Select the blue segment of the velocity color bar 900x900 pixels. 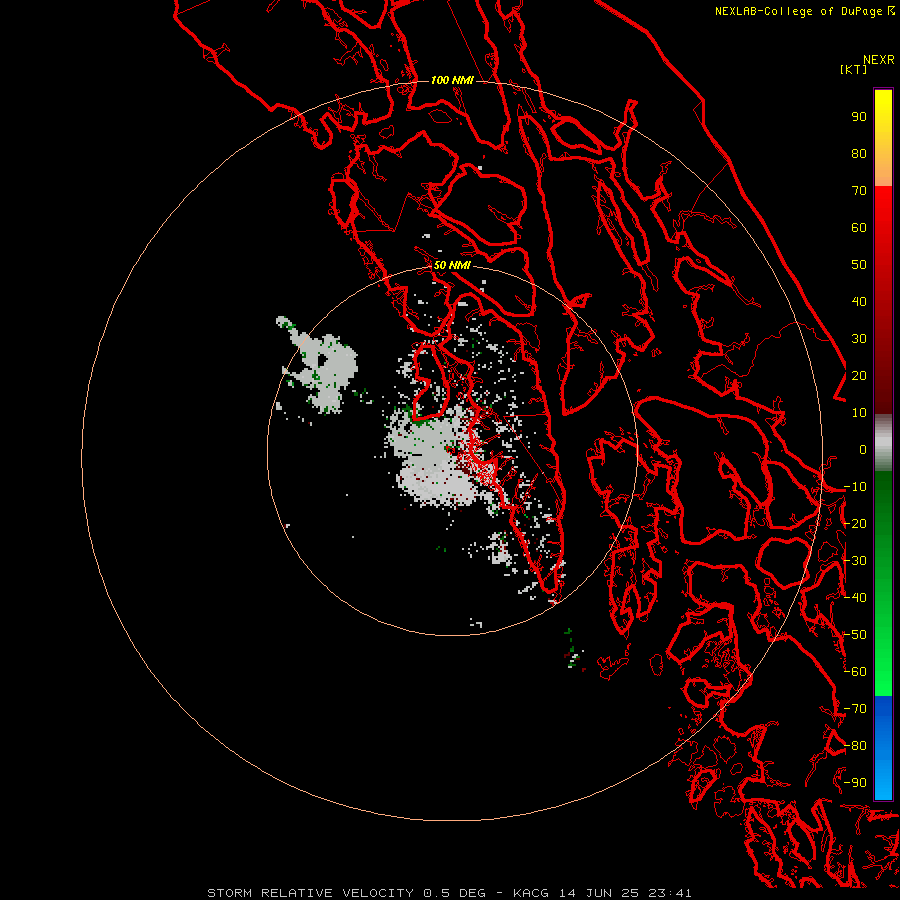coord(883,747)
